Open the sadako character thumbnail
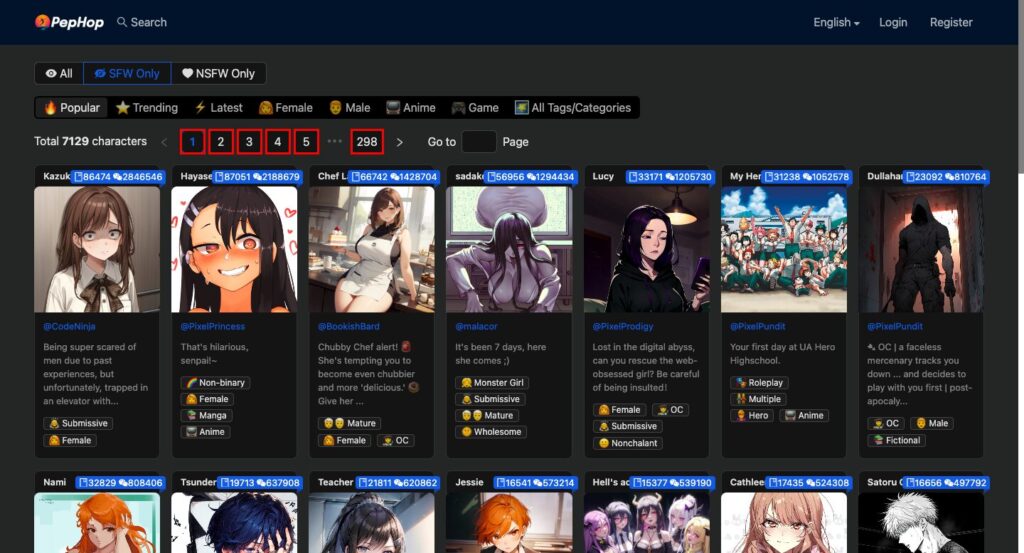 click(x=509, y=249)
